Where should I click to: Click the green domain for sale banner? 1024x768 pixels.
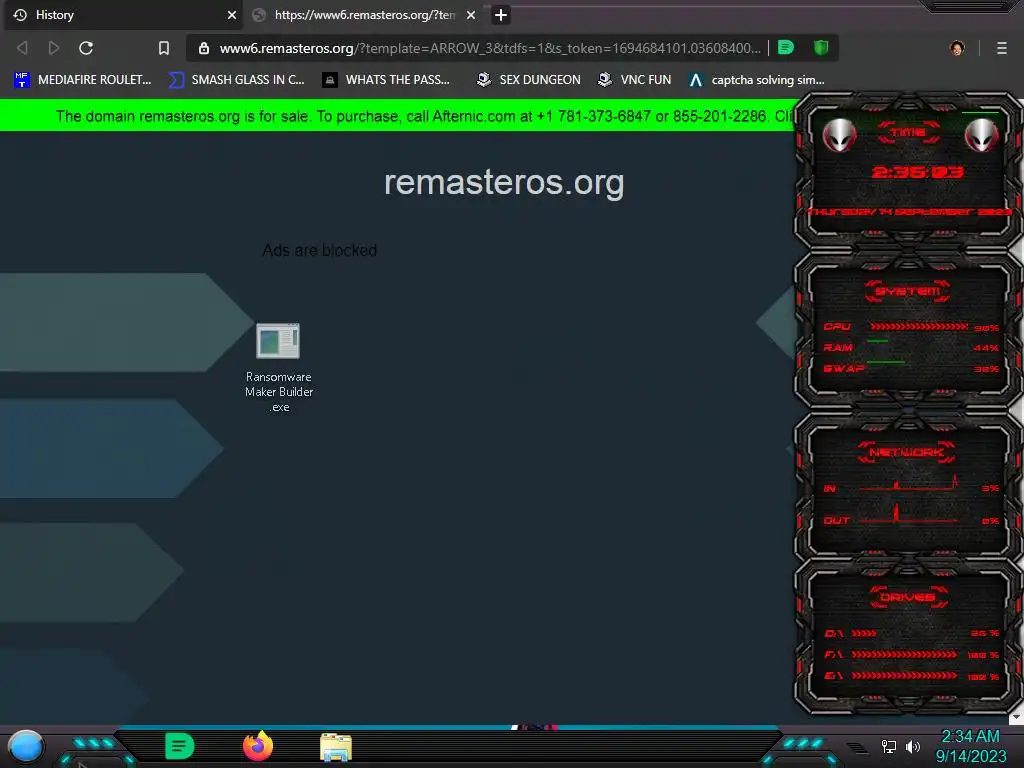[x=398, y=116]
